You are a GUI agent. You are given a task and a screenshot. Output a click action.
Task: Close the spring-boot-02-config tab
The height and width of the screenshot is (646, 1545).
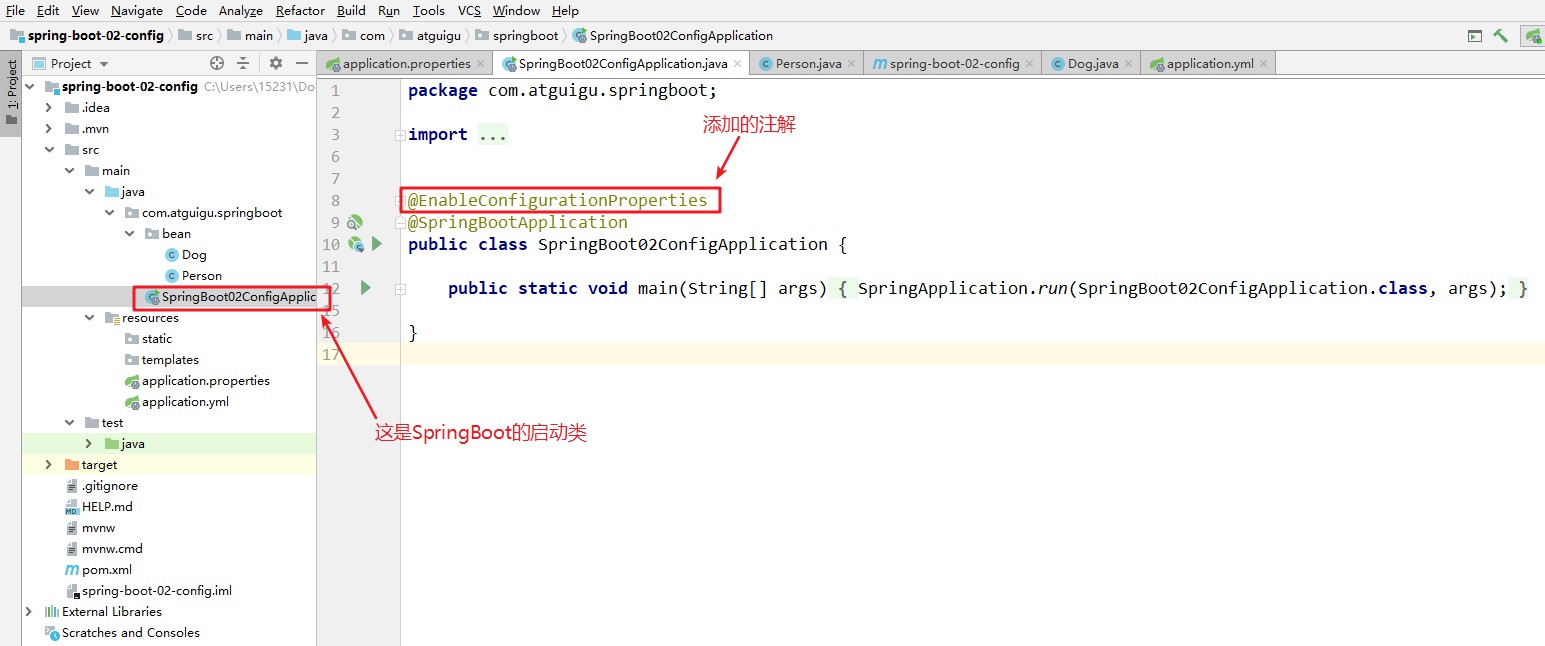1030,62
